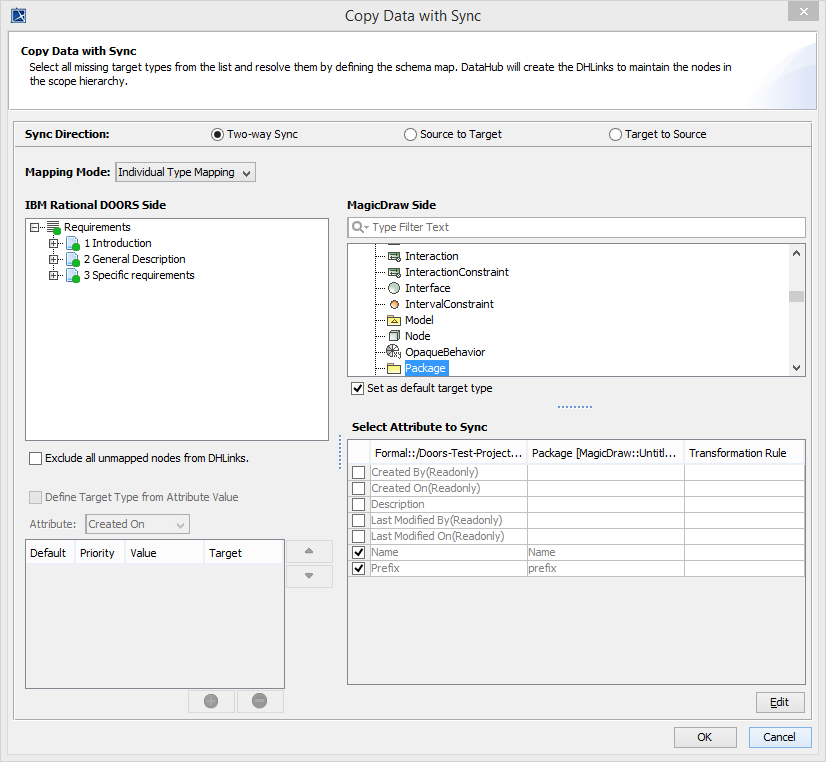Uncheck Set as default target type
This screenshot has height=762, width=826.
[x=357, y=388]
